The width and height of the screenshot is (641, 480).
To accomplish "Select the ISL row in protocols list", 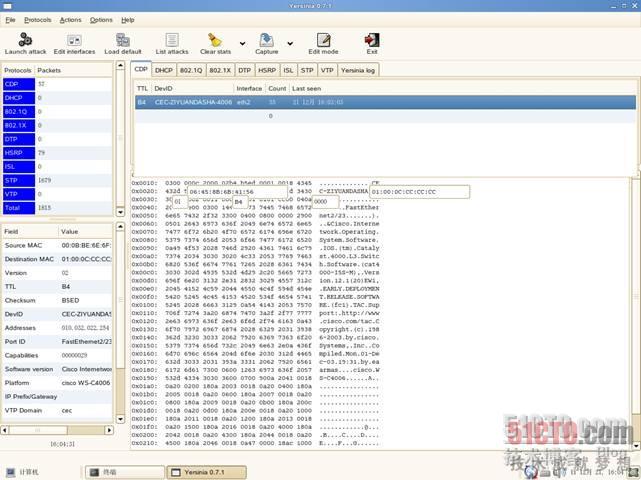I will click(x=57, y=166).
